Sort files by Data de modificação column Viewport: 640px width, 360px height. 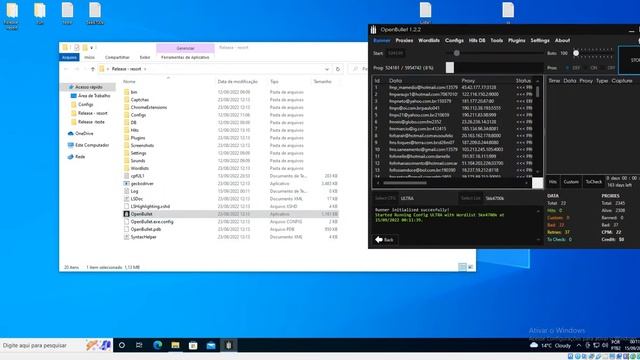pyautogui.click(x=238, y=82)
